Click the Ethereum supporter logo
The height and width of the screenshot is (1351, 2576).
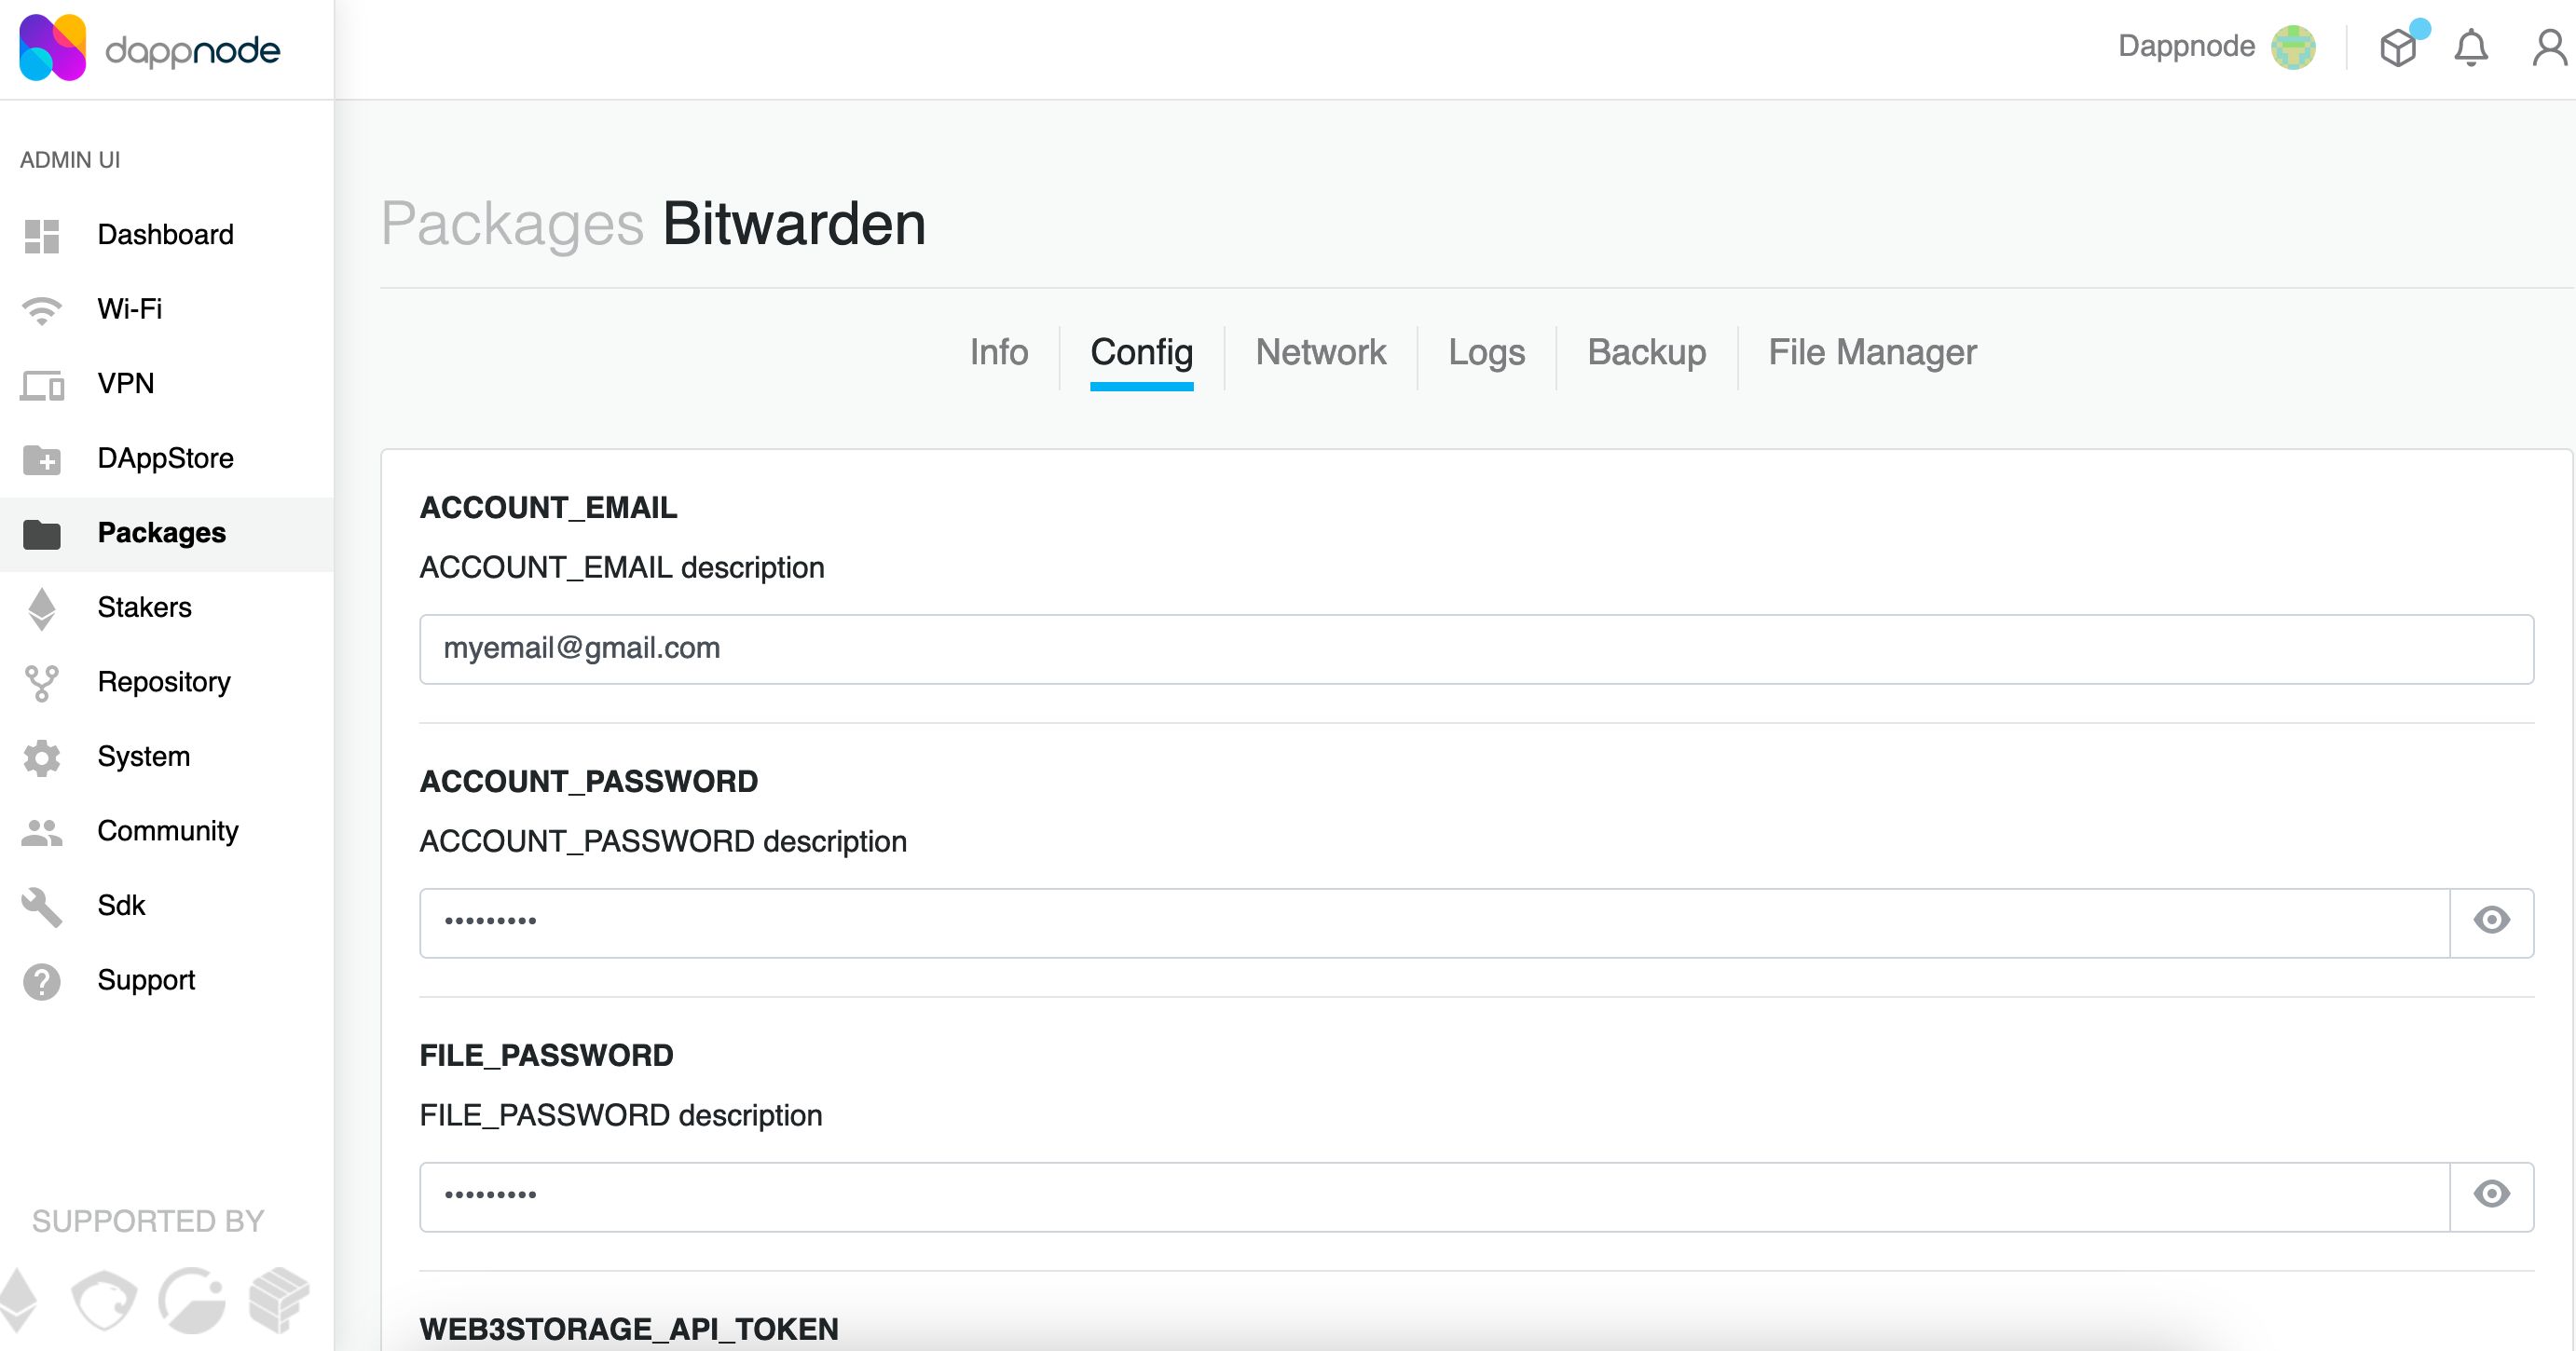pos(18,1300)
